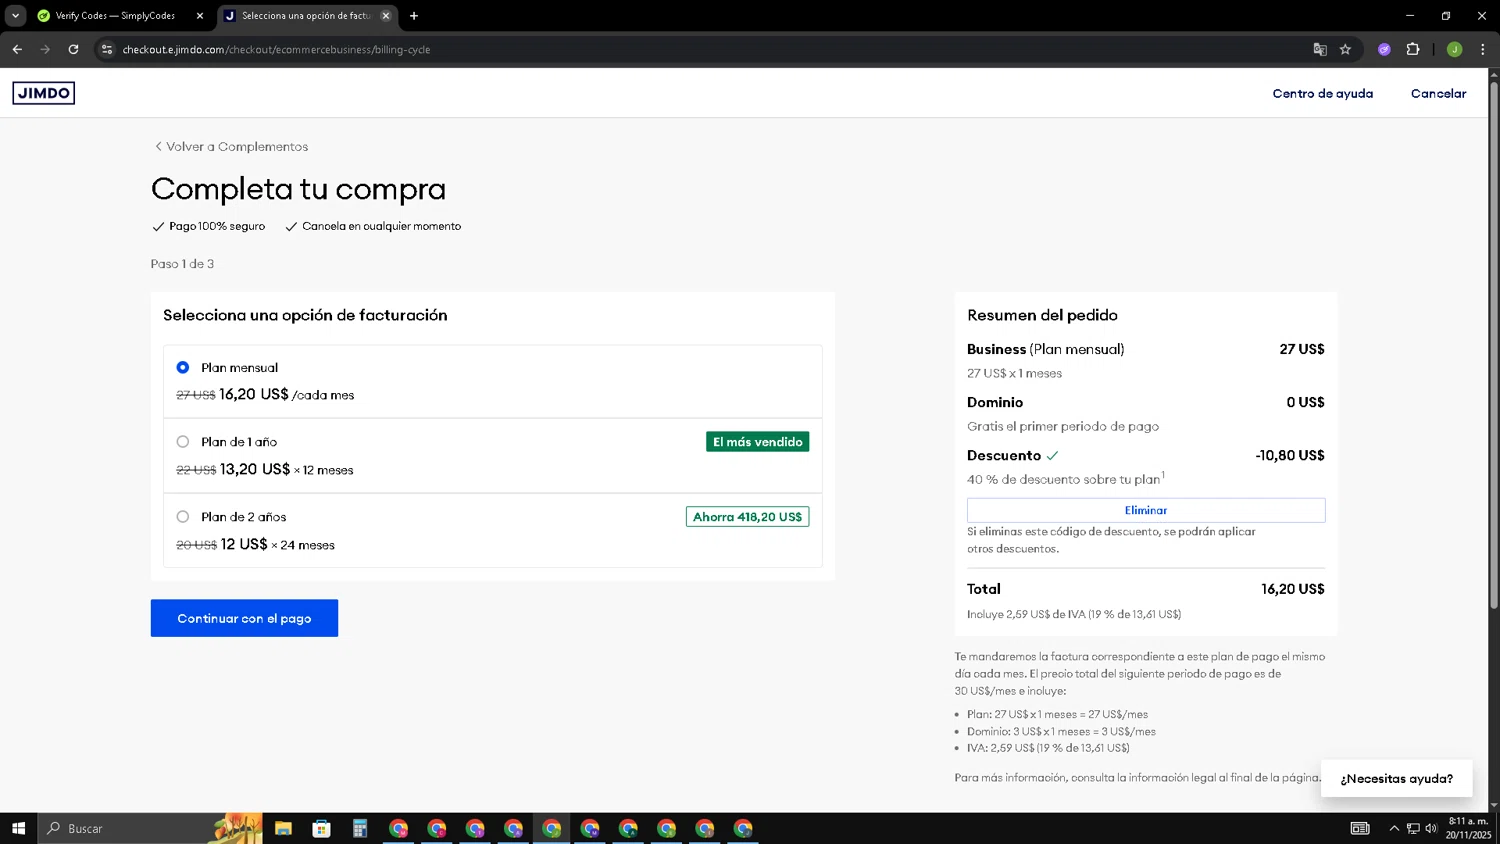
Task: Go back in browser history
Action: [x=17, y=49]
